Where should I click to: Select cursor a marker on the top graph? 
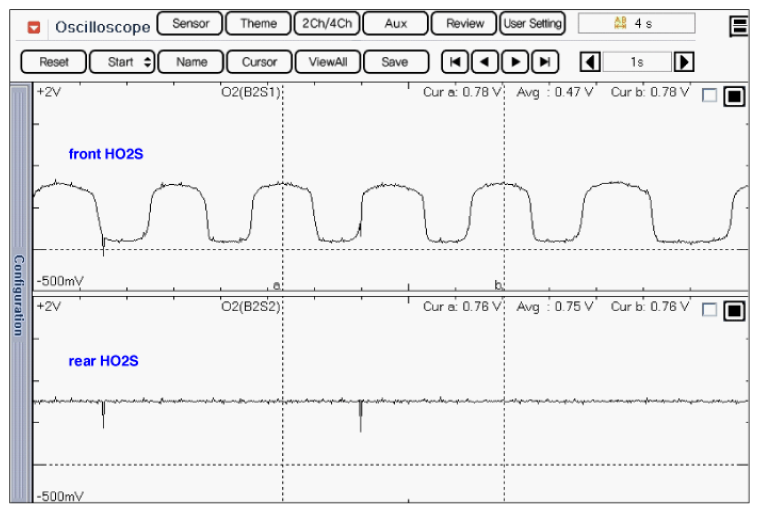[277, 286]
